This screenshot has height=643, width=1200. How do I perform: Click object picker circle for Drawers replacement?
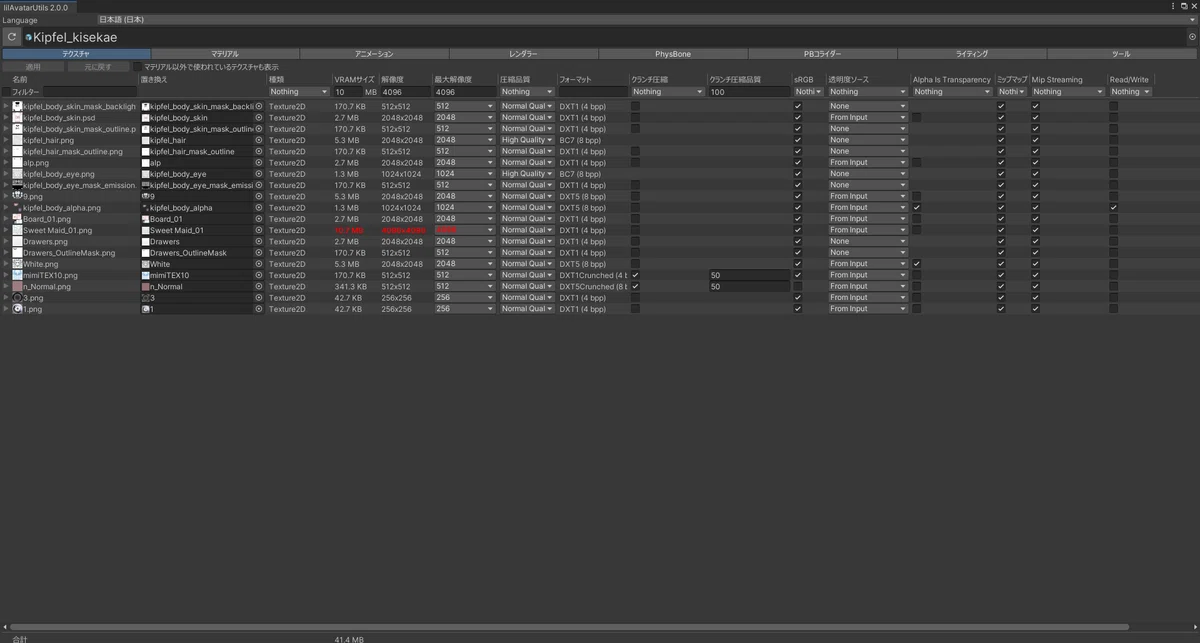click(259, 241)
